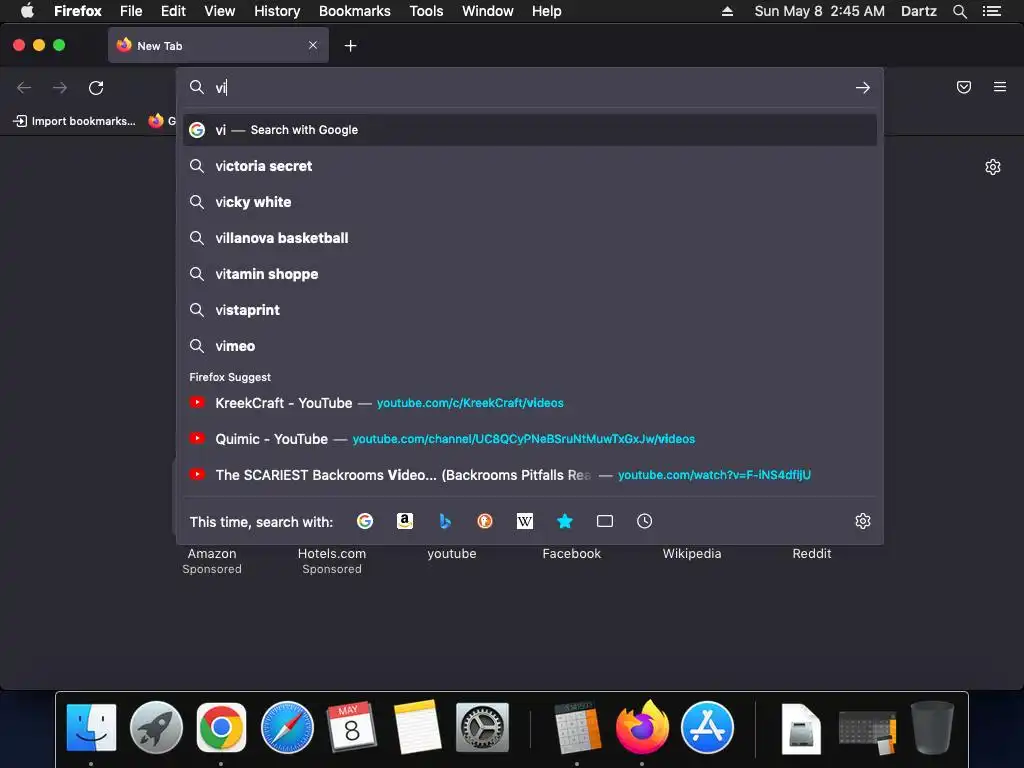Open Firefox application hamburger menu
The width and height of the screenshot is (1024, 768).
point(1000,87)
